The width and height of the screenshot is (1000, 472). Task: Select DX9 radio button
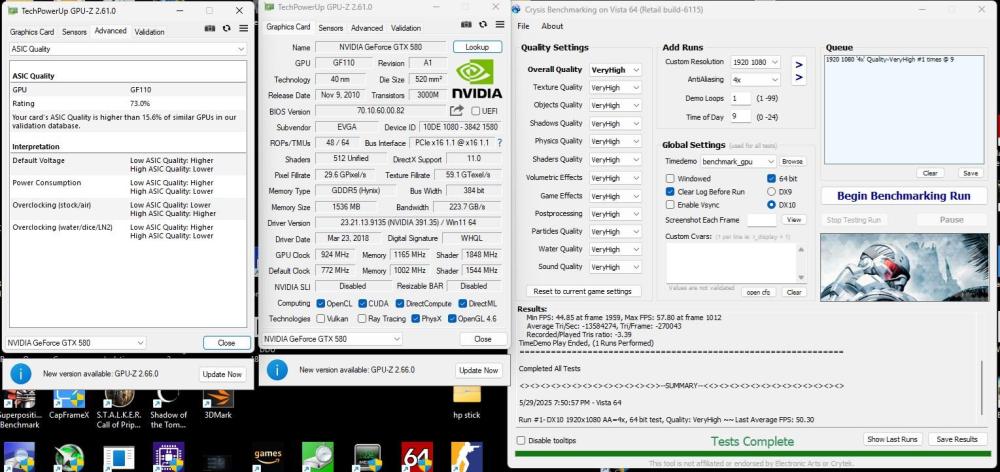click(771, 191)
